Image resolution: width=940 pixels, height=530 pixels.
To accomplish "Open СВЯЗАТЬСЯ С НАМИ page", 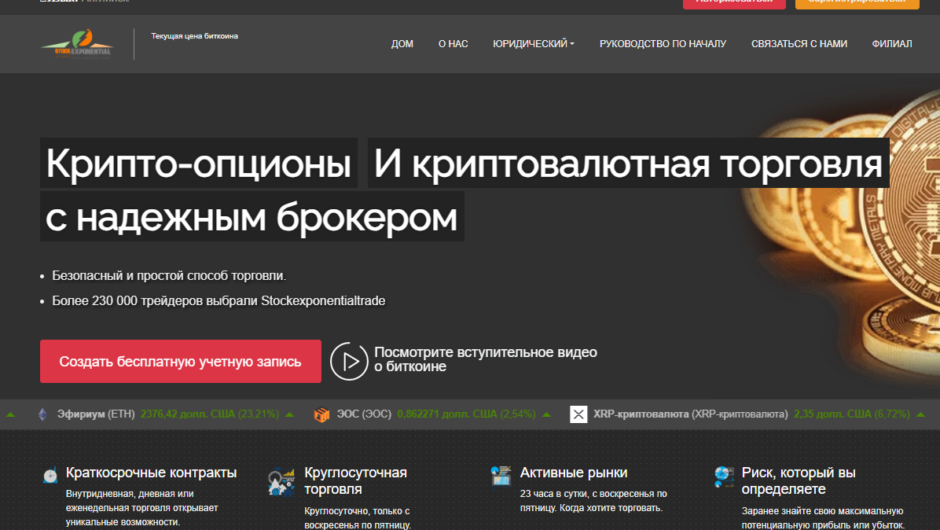I will pyautogui.click(x=799, y=44).
